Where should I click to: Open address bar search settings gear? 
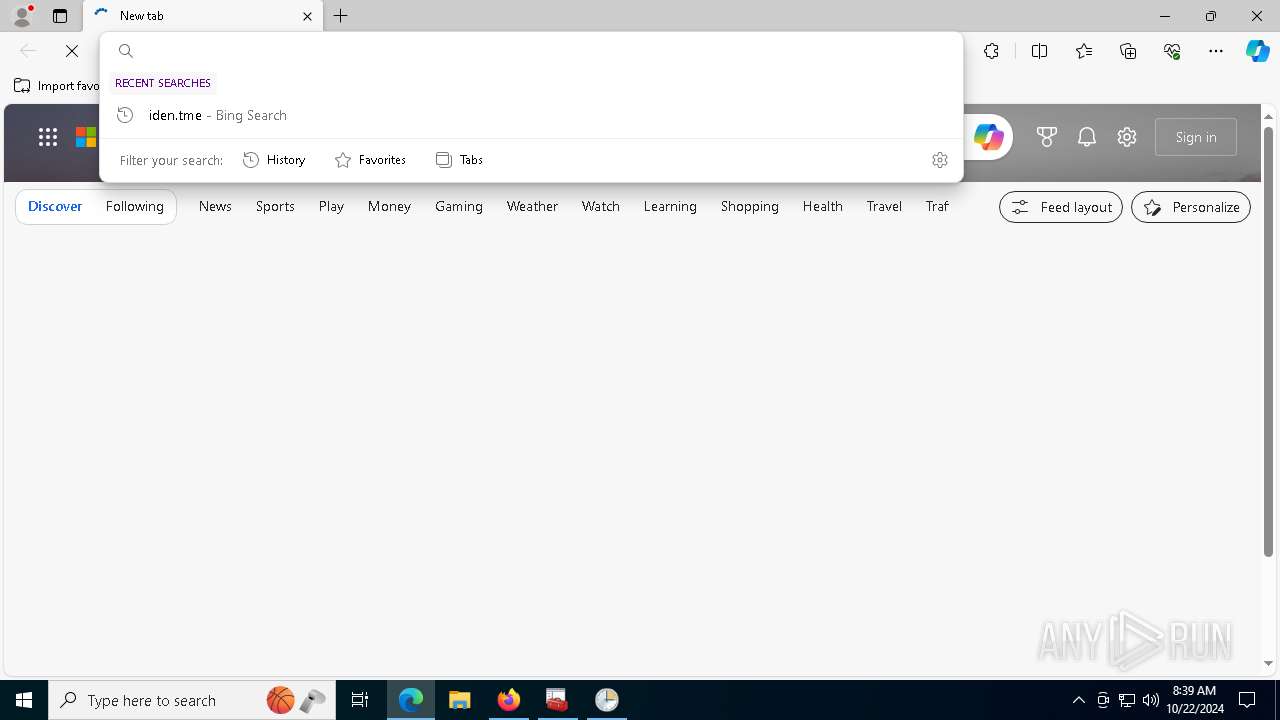[939, 160]
